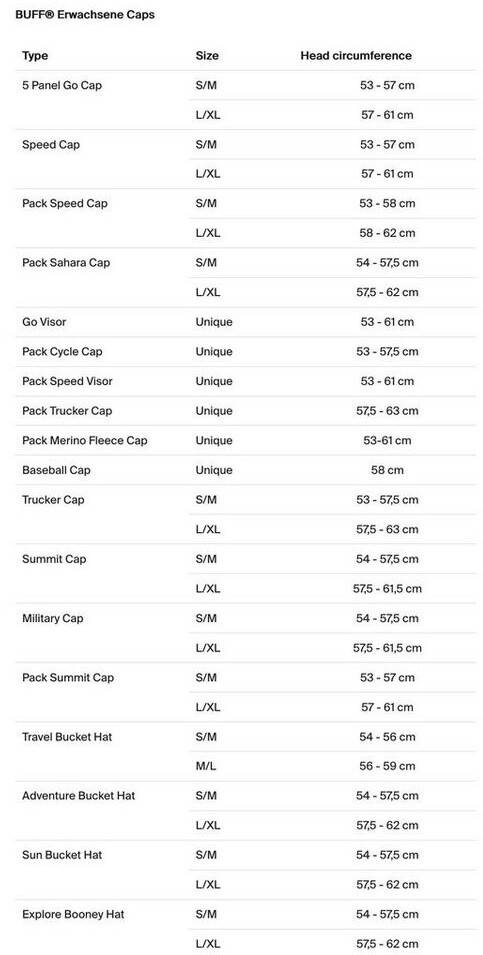Select the 'Pack Merino Fleece Cap' entry
This screenshot has width=483, height=955.
click(x=85, y=440)
